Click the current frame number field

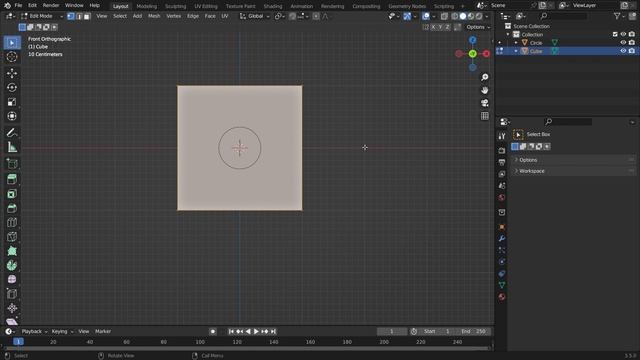click(392, 331)
